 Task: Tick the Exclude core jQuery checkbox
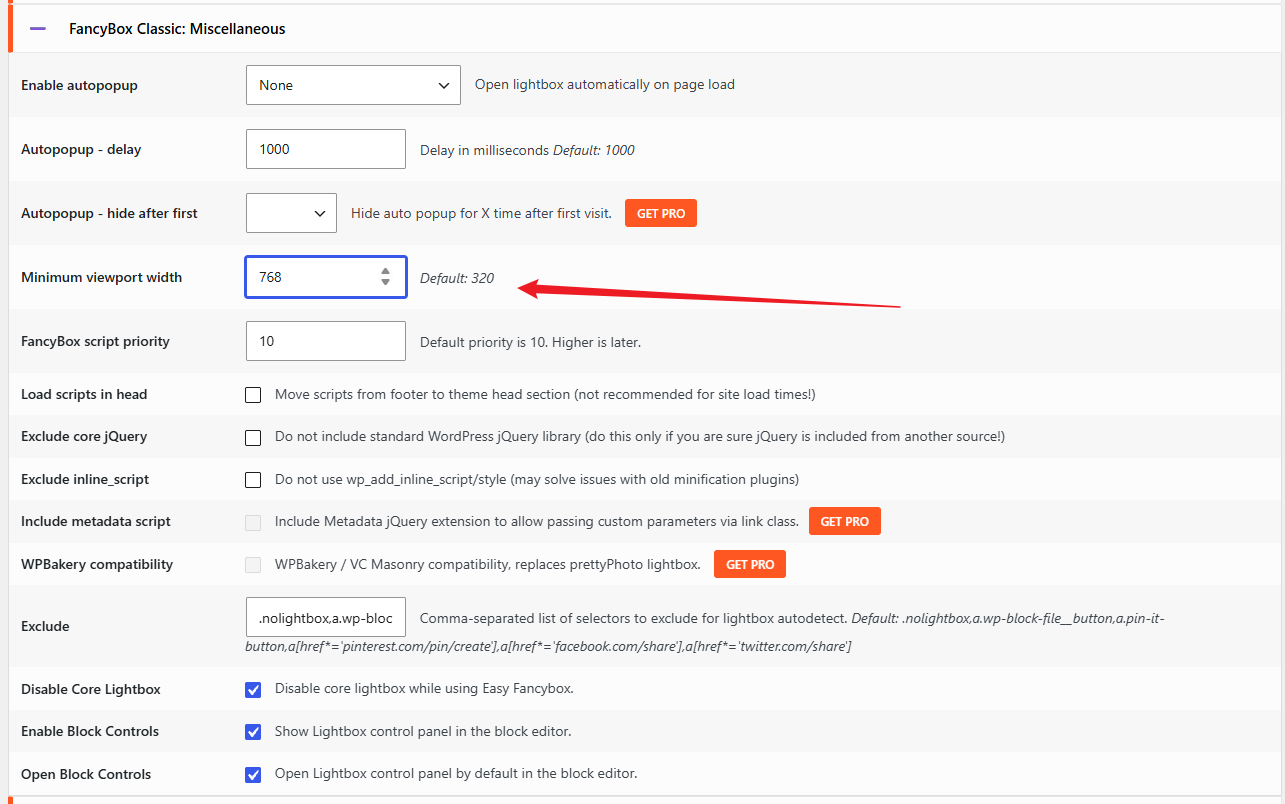253,437
